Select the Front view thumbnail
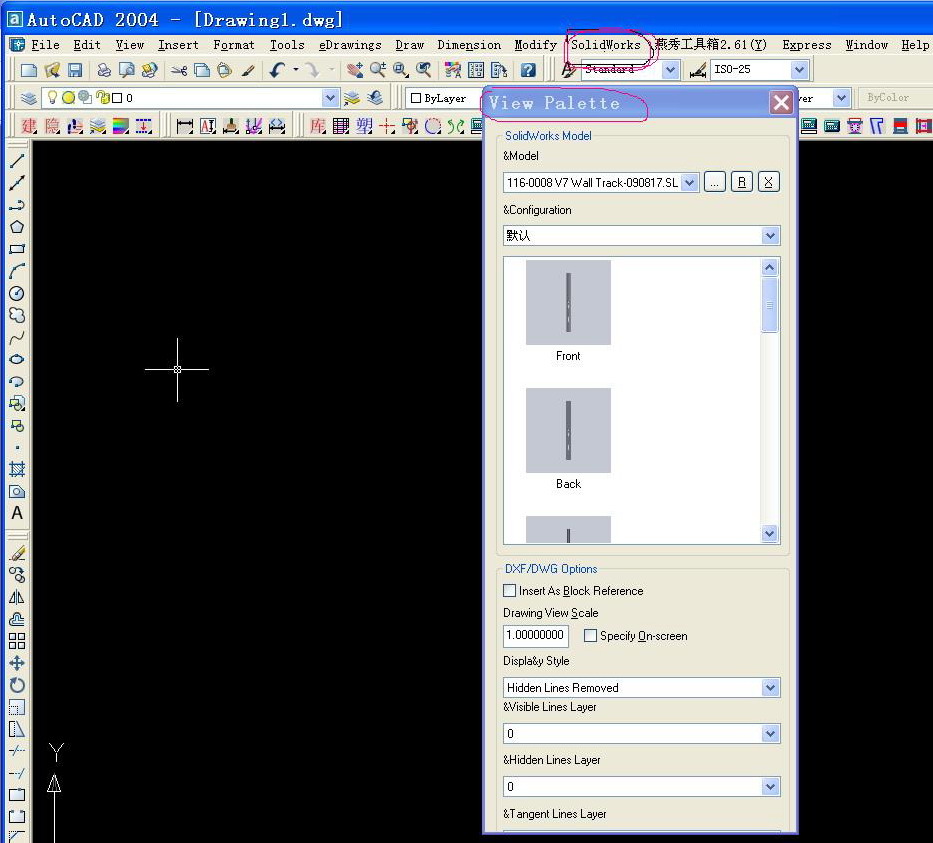The width and height of the screenshot is (933, 843). tap(568, 303)
